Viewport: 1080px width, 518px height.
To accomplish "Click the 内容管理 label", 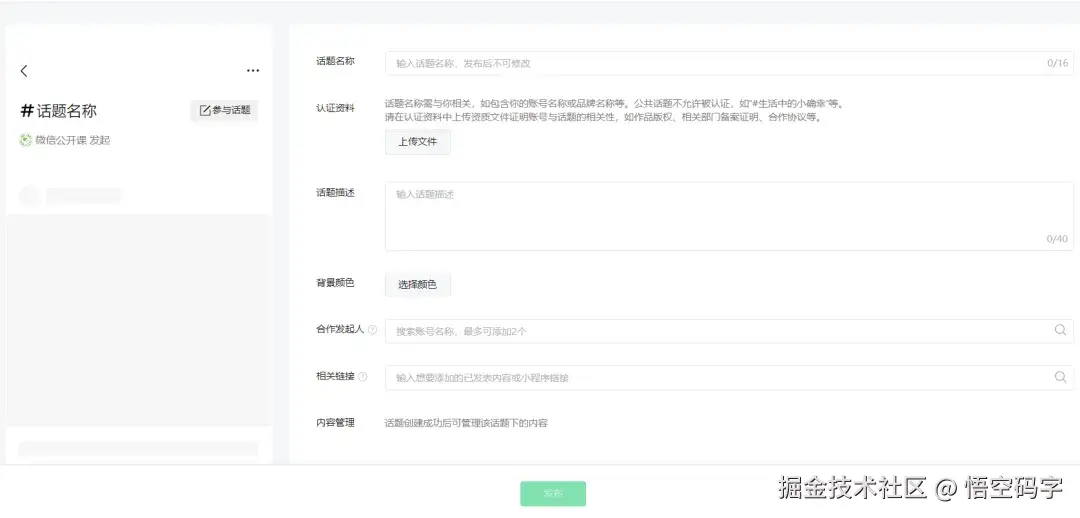I will [335, 422].
